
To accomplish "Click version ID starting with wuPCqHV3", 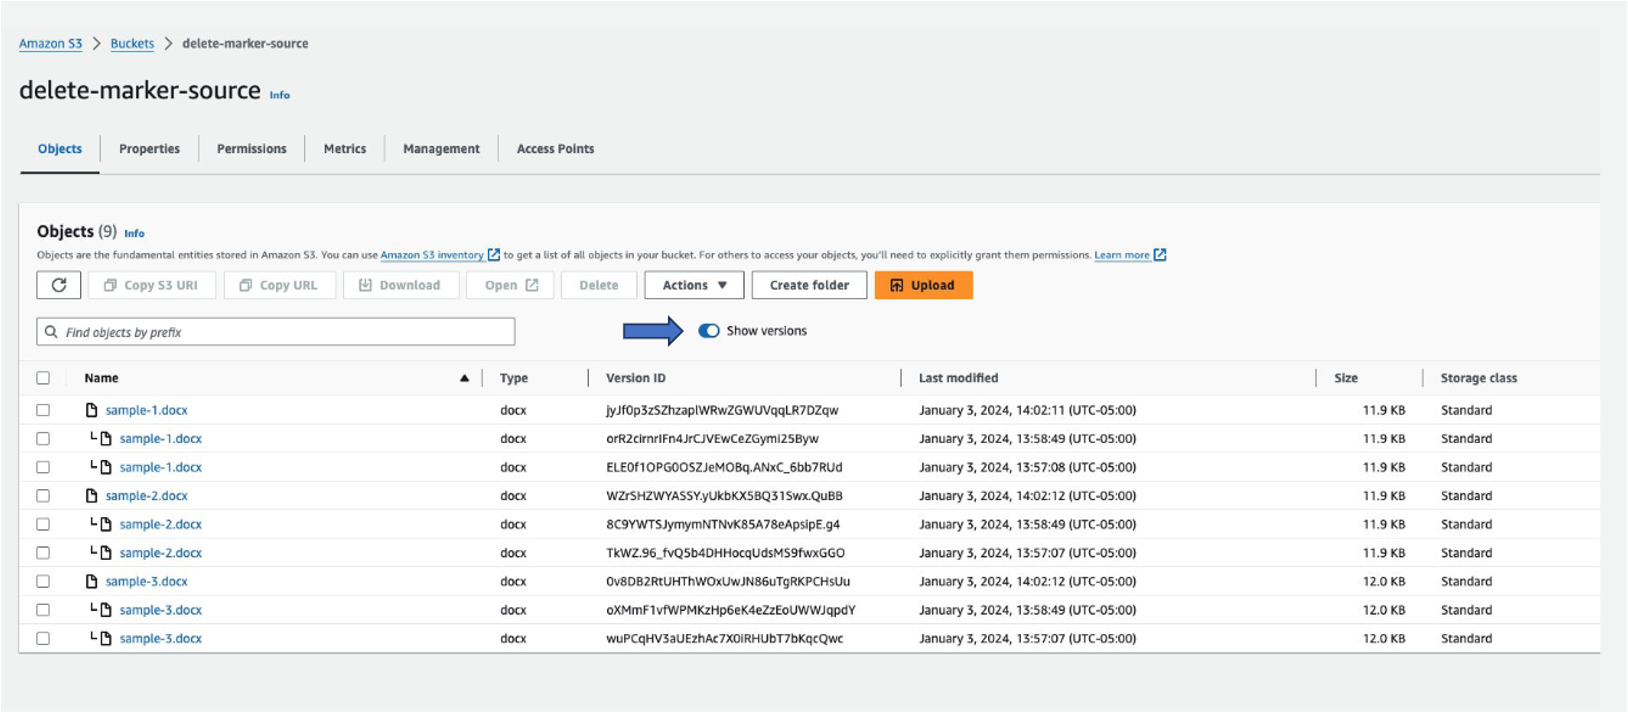I will click(724, 638).
